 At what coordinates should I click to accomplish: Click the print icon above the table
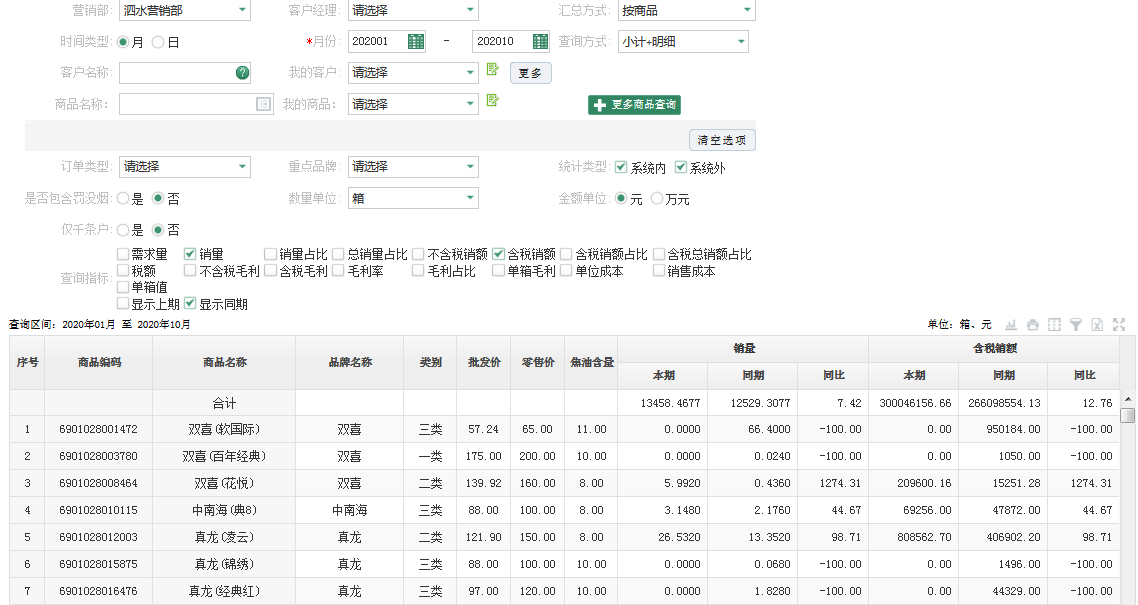coord(1032,325)
